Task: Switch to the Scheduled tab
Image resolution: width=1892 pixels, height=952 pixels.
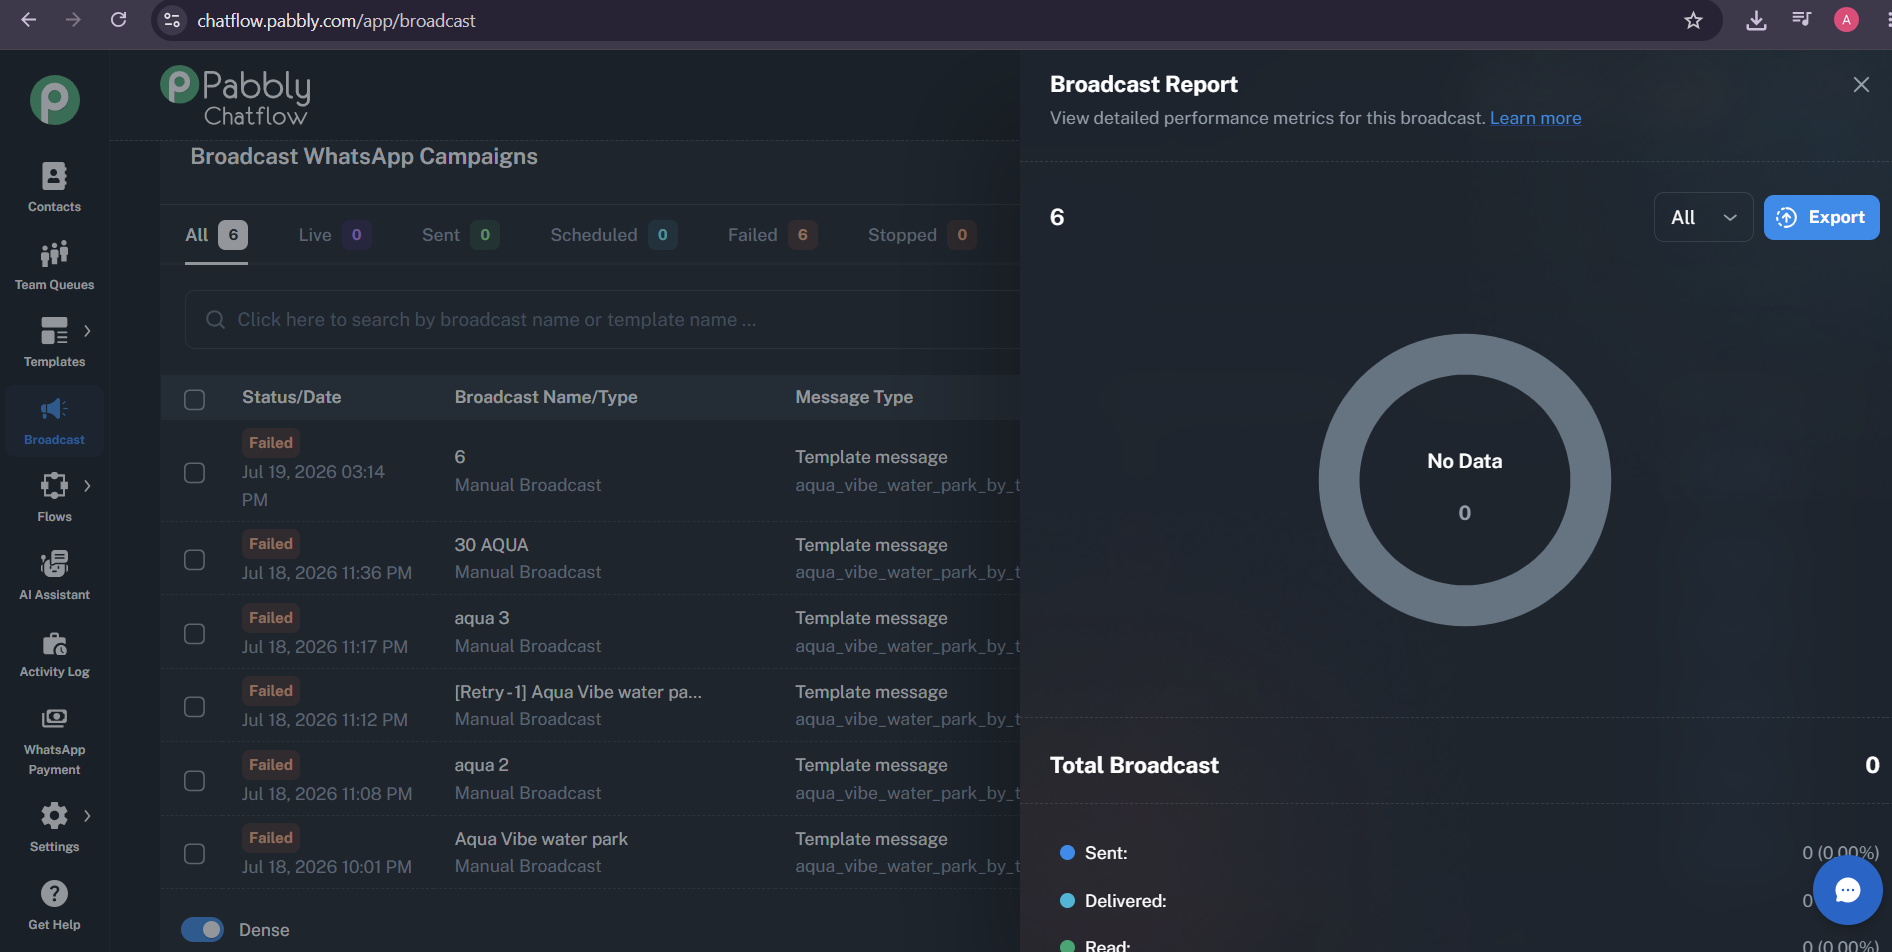Action: (x=614, y=235)
